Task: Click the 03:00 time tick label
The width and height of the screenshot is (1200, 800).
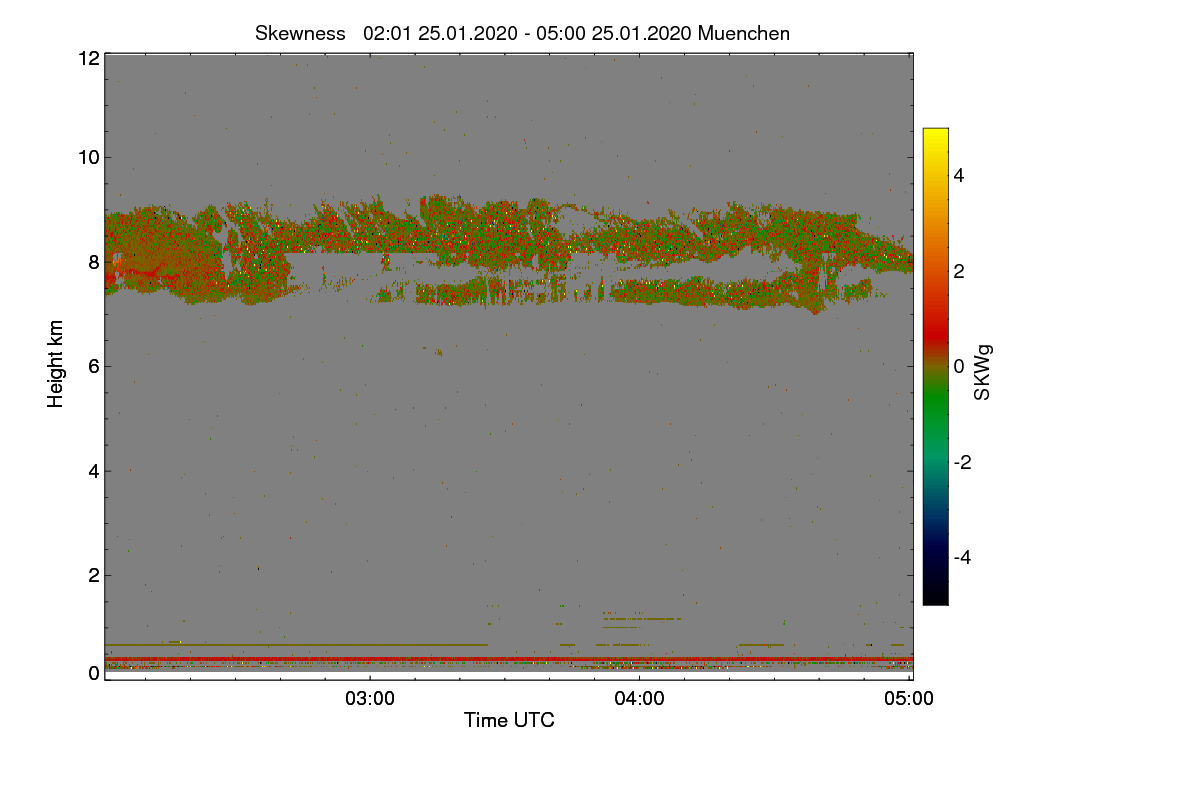Action: pos(370,699)
